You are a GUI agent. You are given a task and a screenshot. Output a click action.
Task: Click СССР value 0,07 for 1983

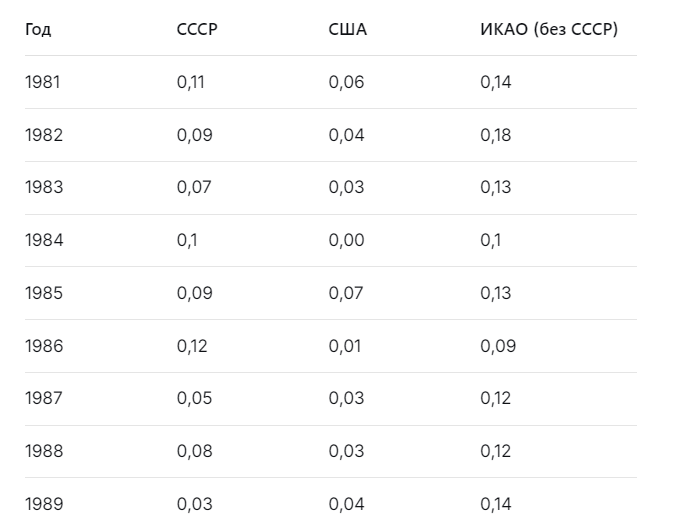(194, 187)
